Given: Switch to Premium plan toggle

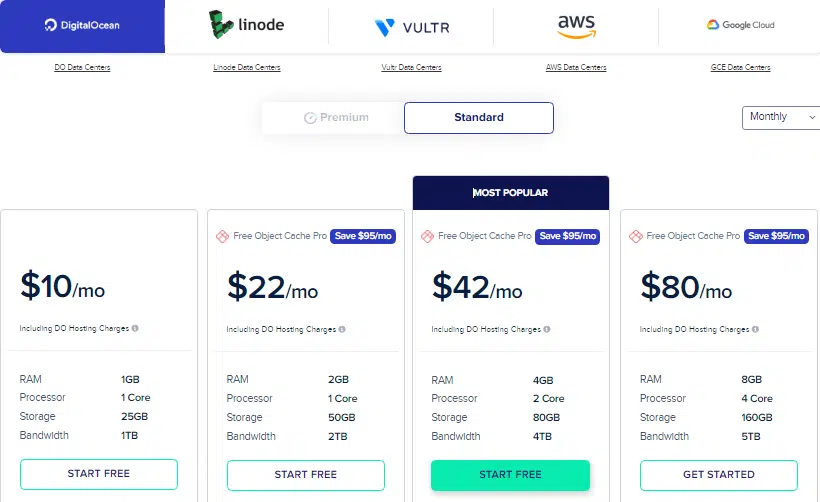Looking at the screenshot, I should [336, 118].
